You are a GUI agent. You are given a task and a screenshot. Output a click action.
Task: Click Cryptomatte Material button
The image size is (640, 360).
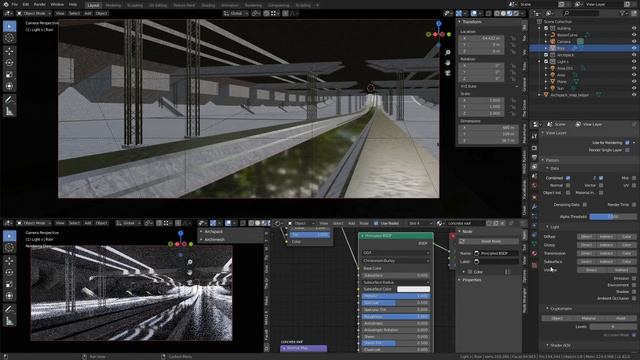click(588, 318)
